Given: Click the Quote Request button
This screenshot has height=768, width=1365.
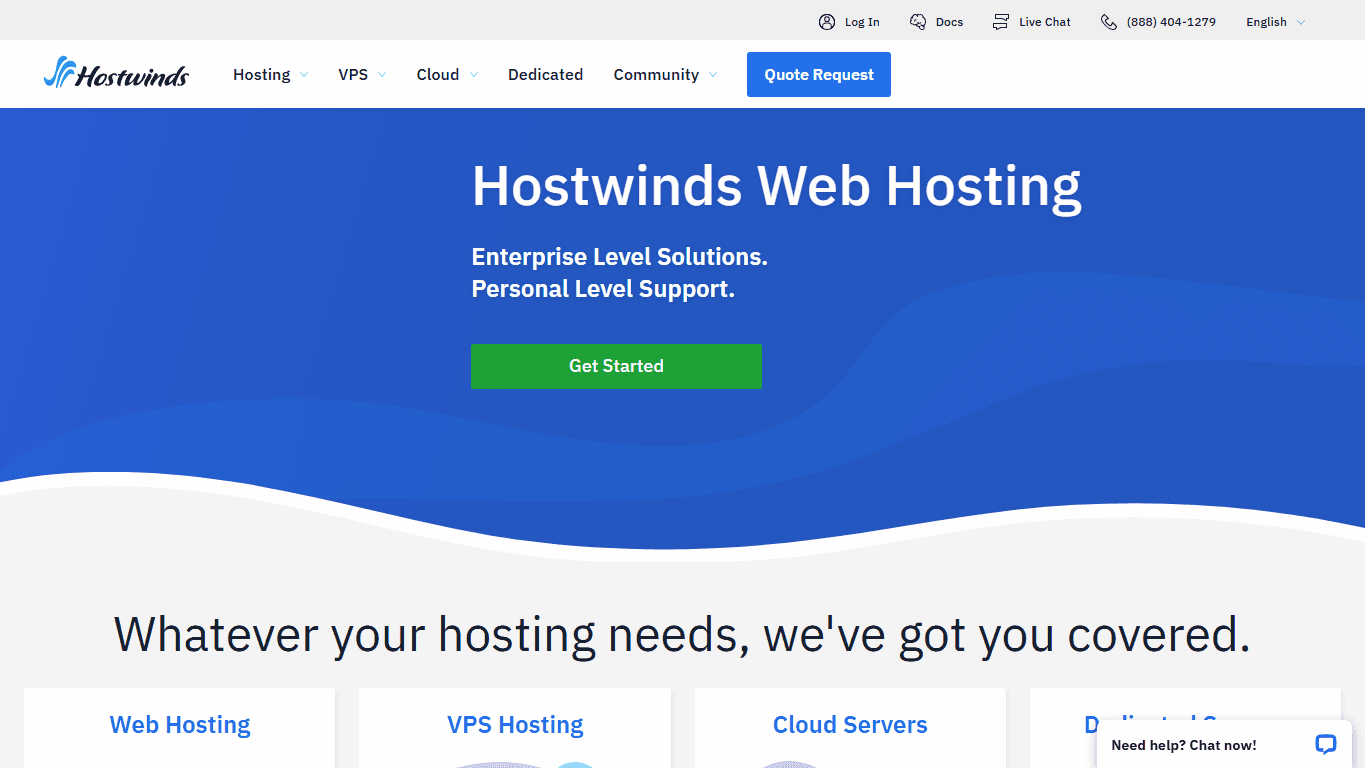Looking at the screenshot, I should (819, 75).
